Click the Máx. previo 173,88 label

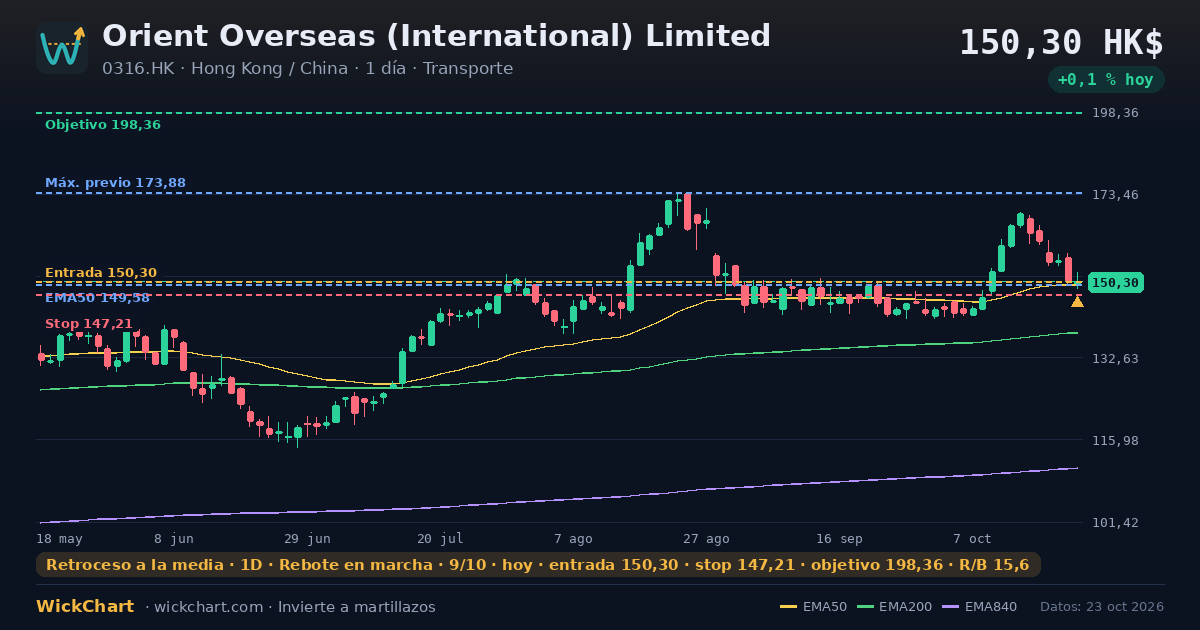[x=115, y=183]
